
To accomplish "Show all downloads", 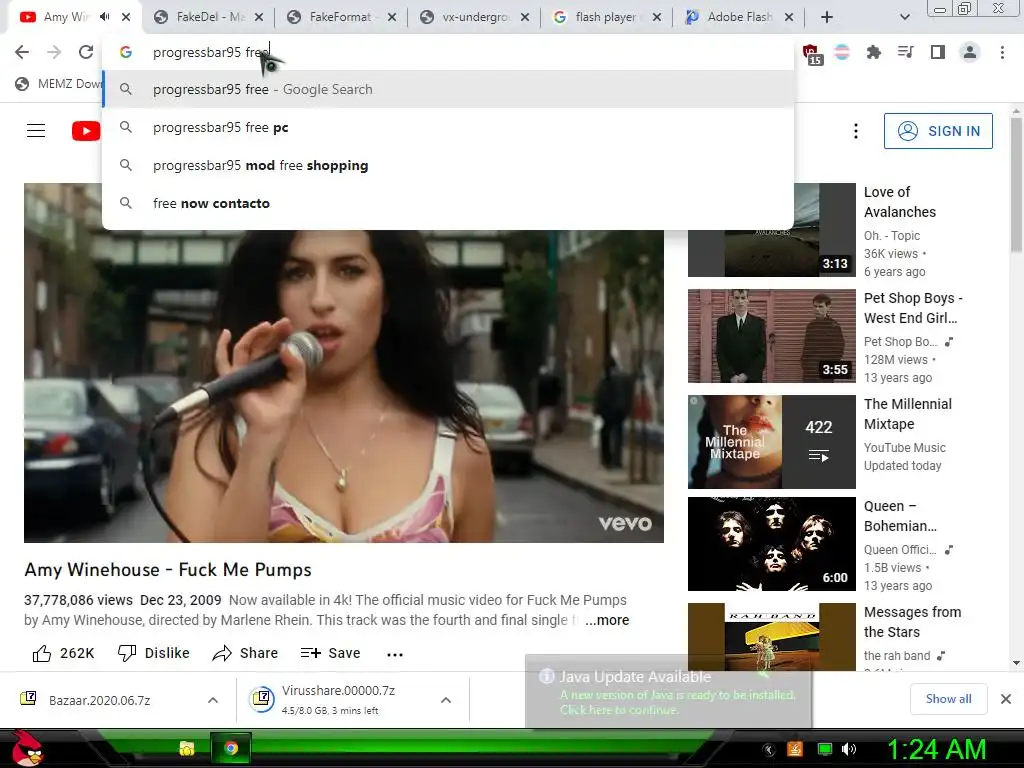I will (x=948, y=699).
